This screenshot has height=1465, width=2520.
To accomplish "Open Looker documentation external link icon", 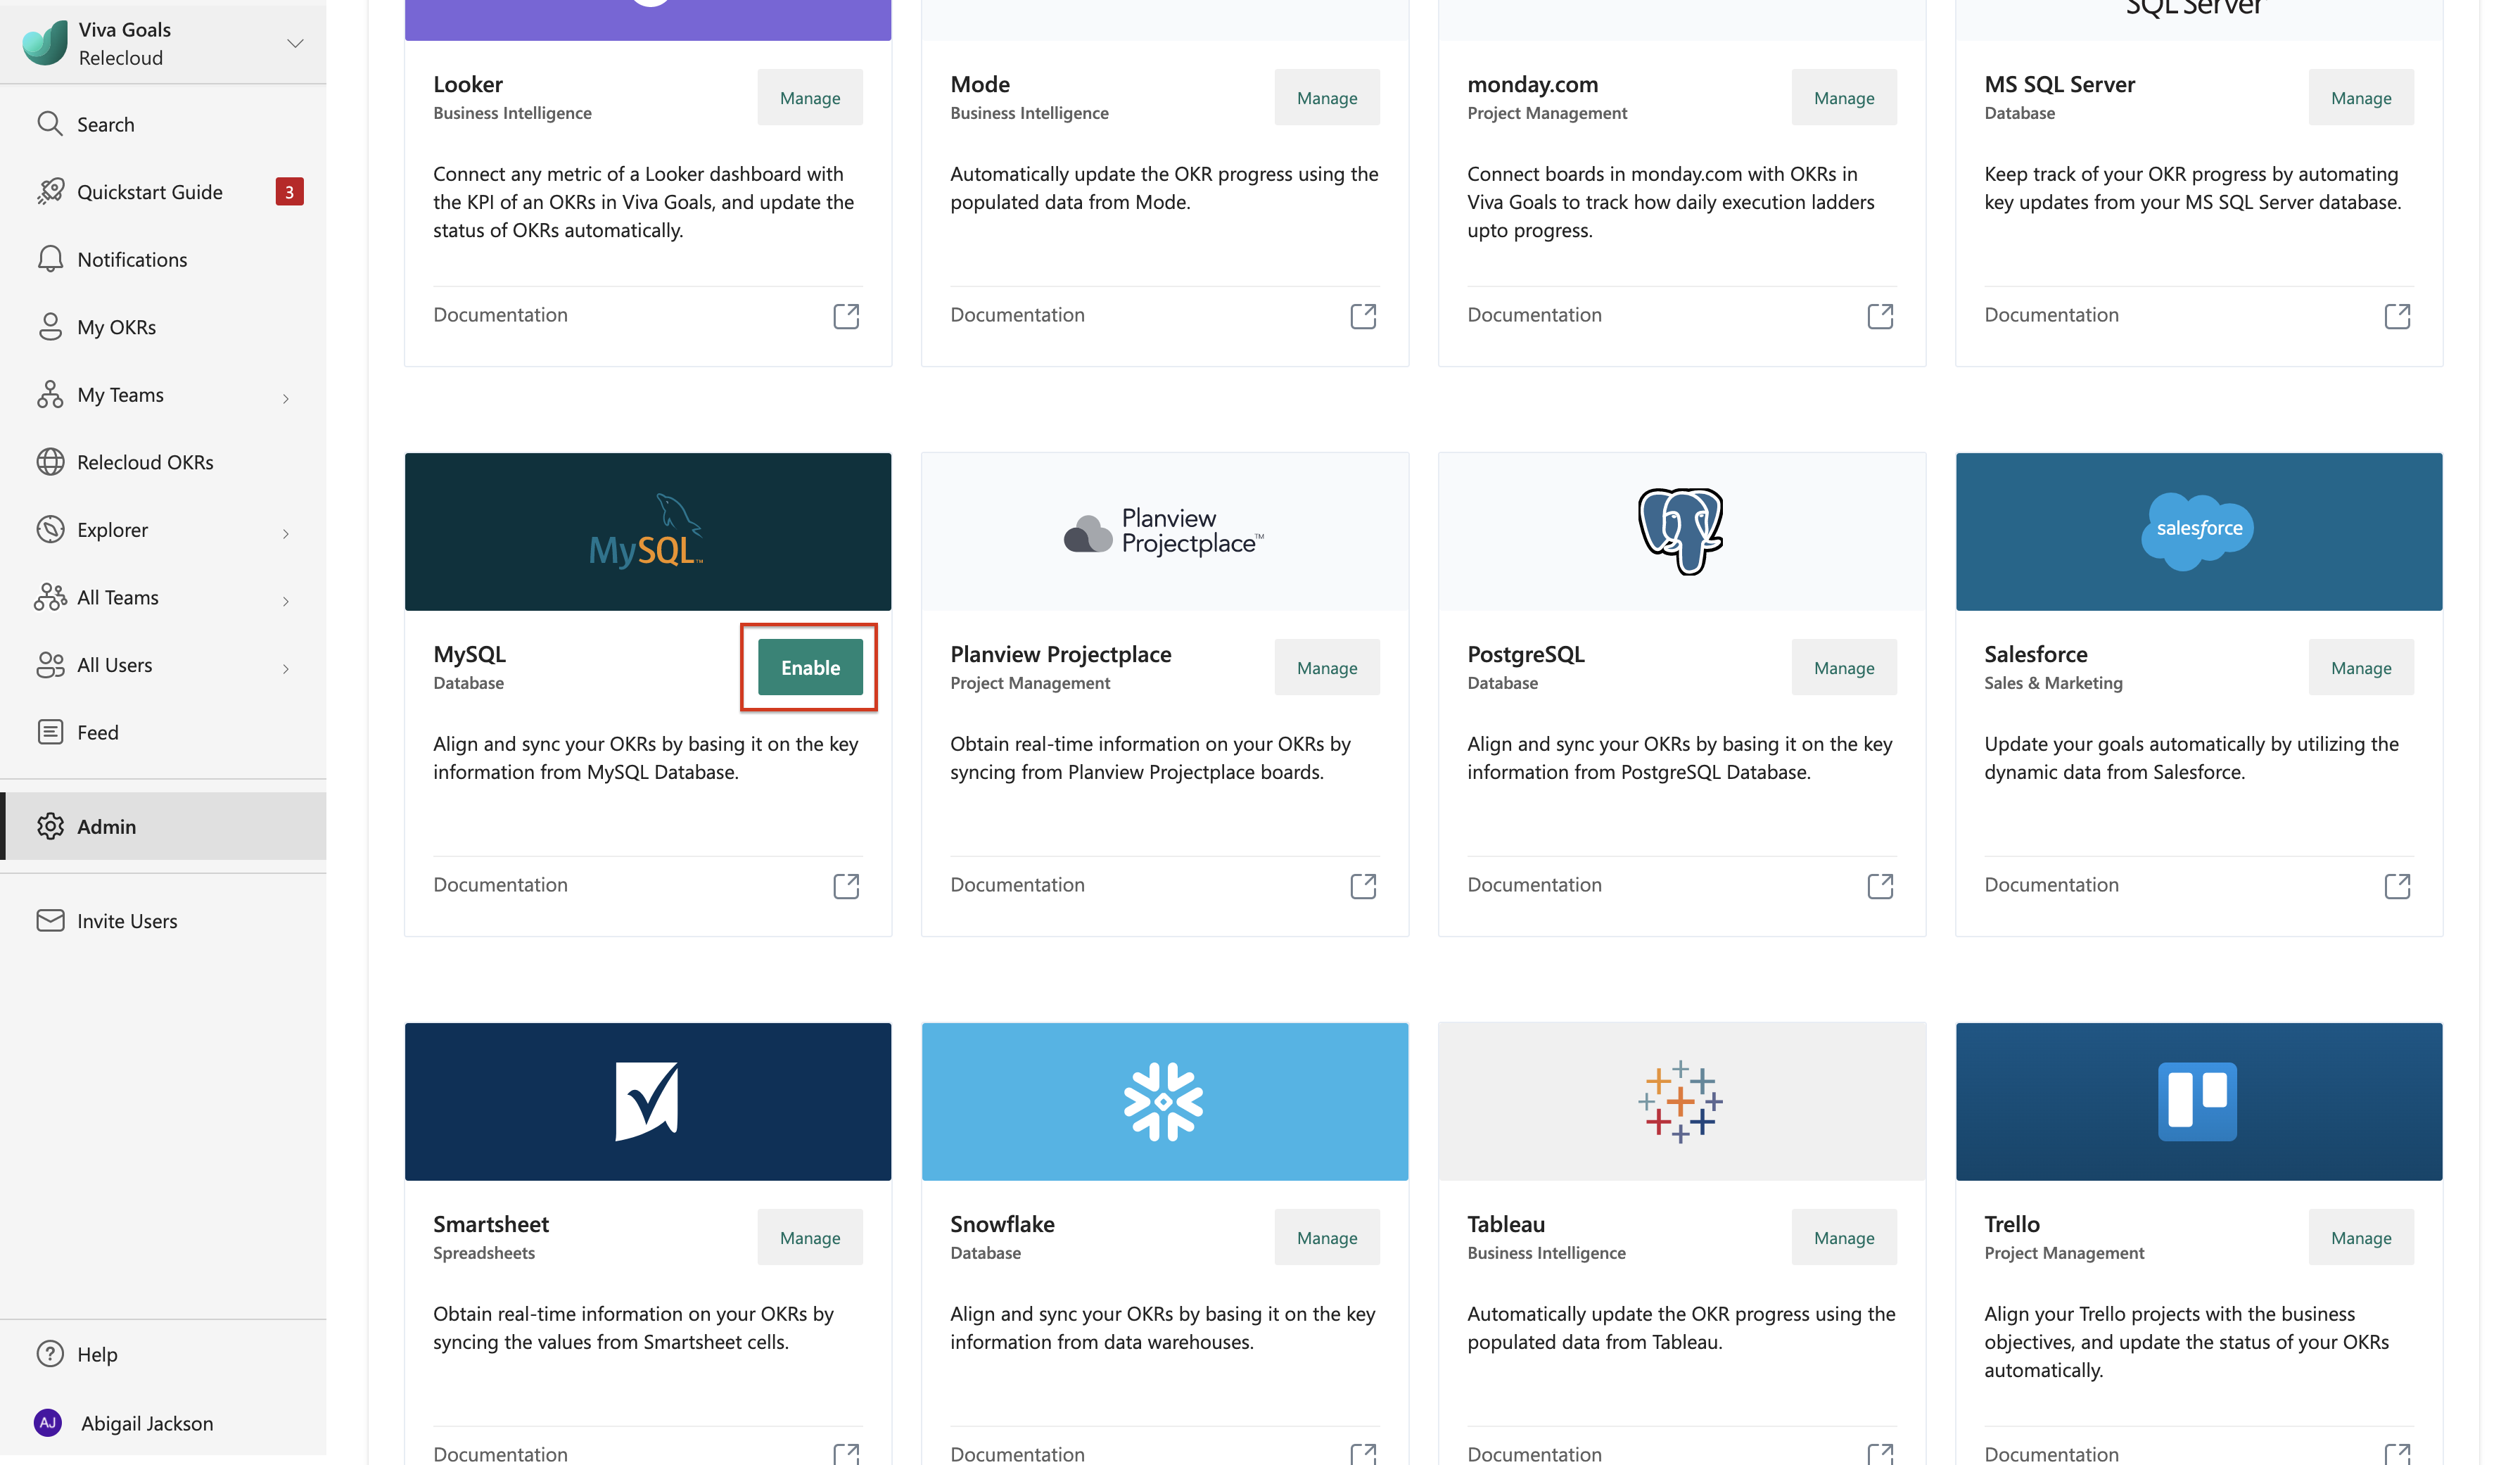I will tap(846, 316).
